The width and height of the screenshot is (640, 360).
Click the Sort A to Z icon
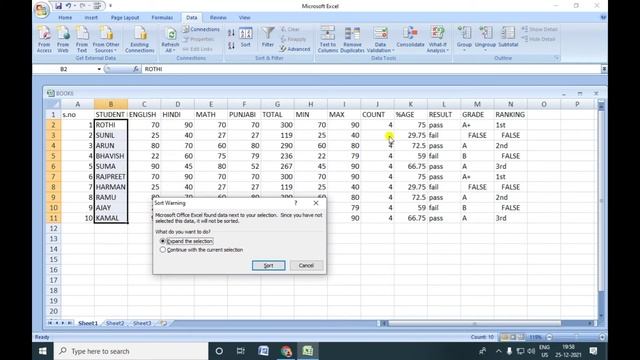231,33
